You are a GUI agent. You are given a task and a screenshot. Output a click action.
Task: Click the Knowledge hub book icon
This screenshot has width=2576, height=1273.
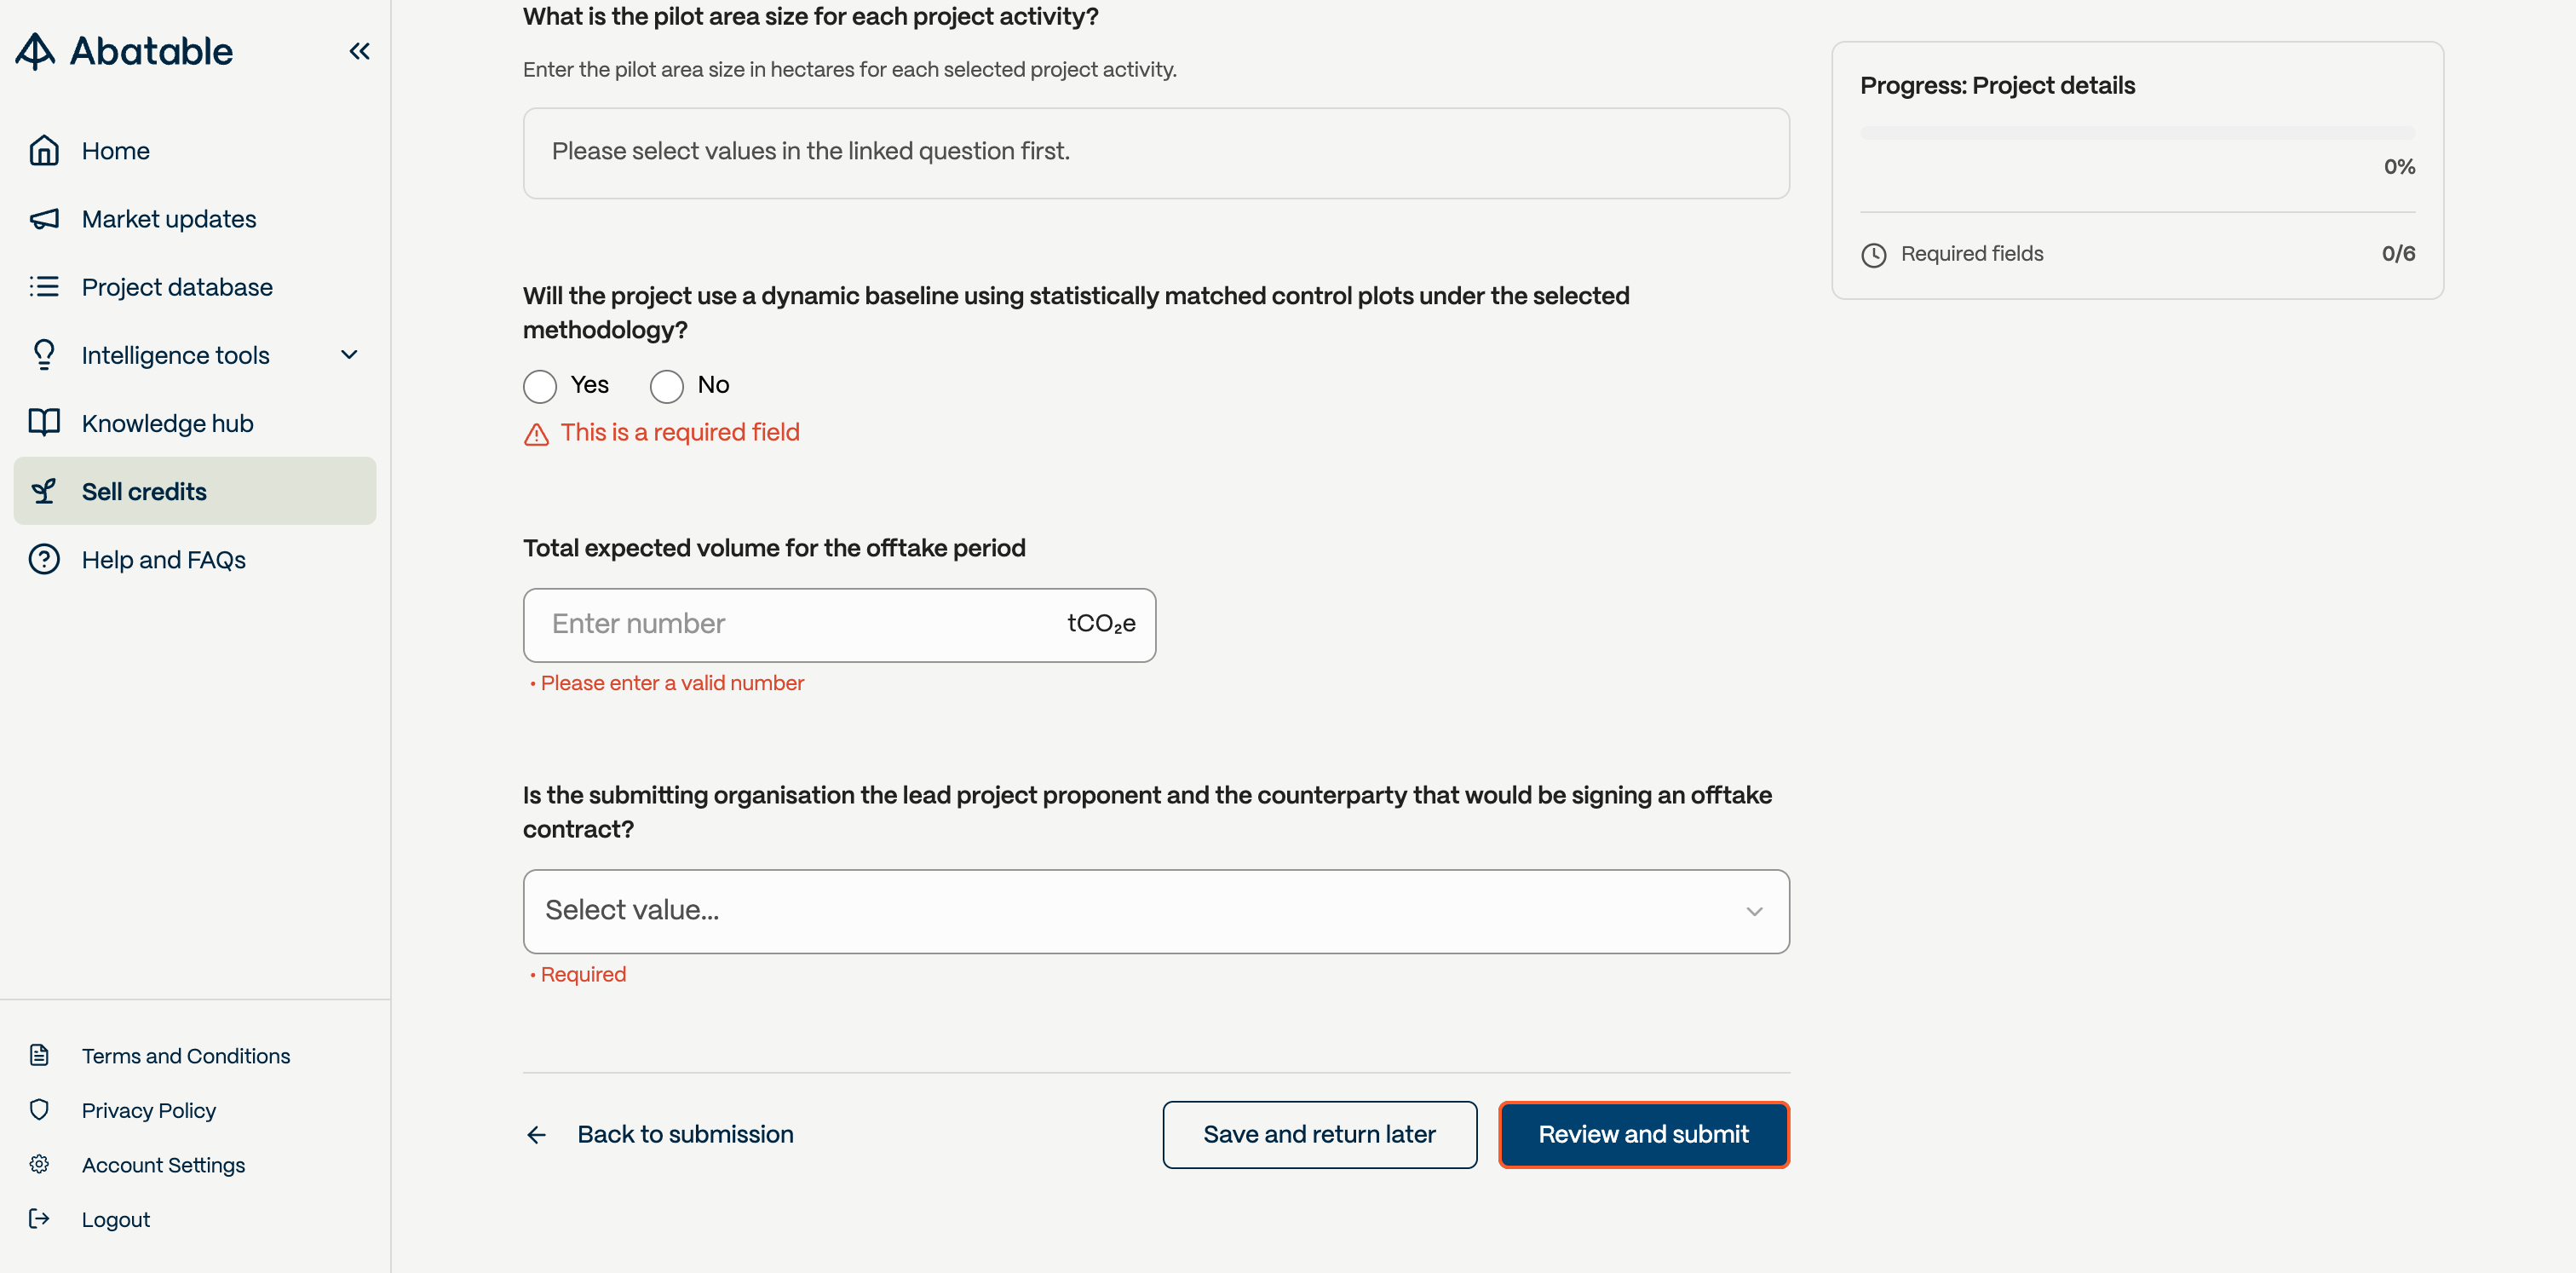pos(44,423)
